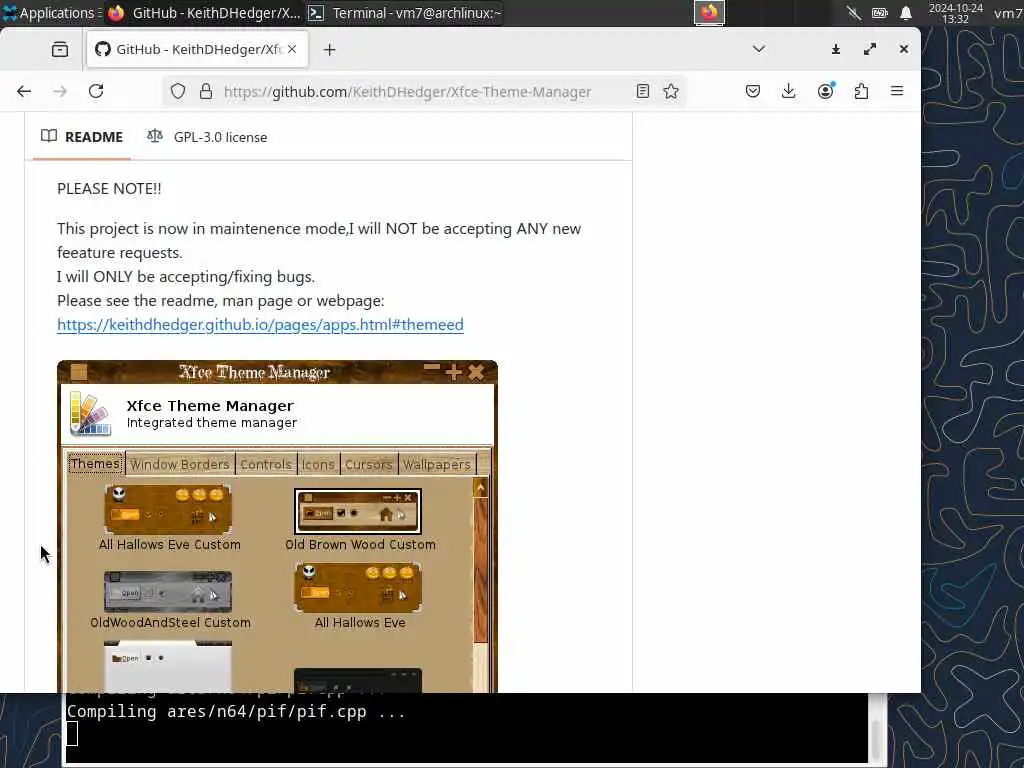Open the notifications bell icon
The height and width of the screenshot is (768, 1024).
point(906,12)
